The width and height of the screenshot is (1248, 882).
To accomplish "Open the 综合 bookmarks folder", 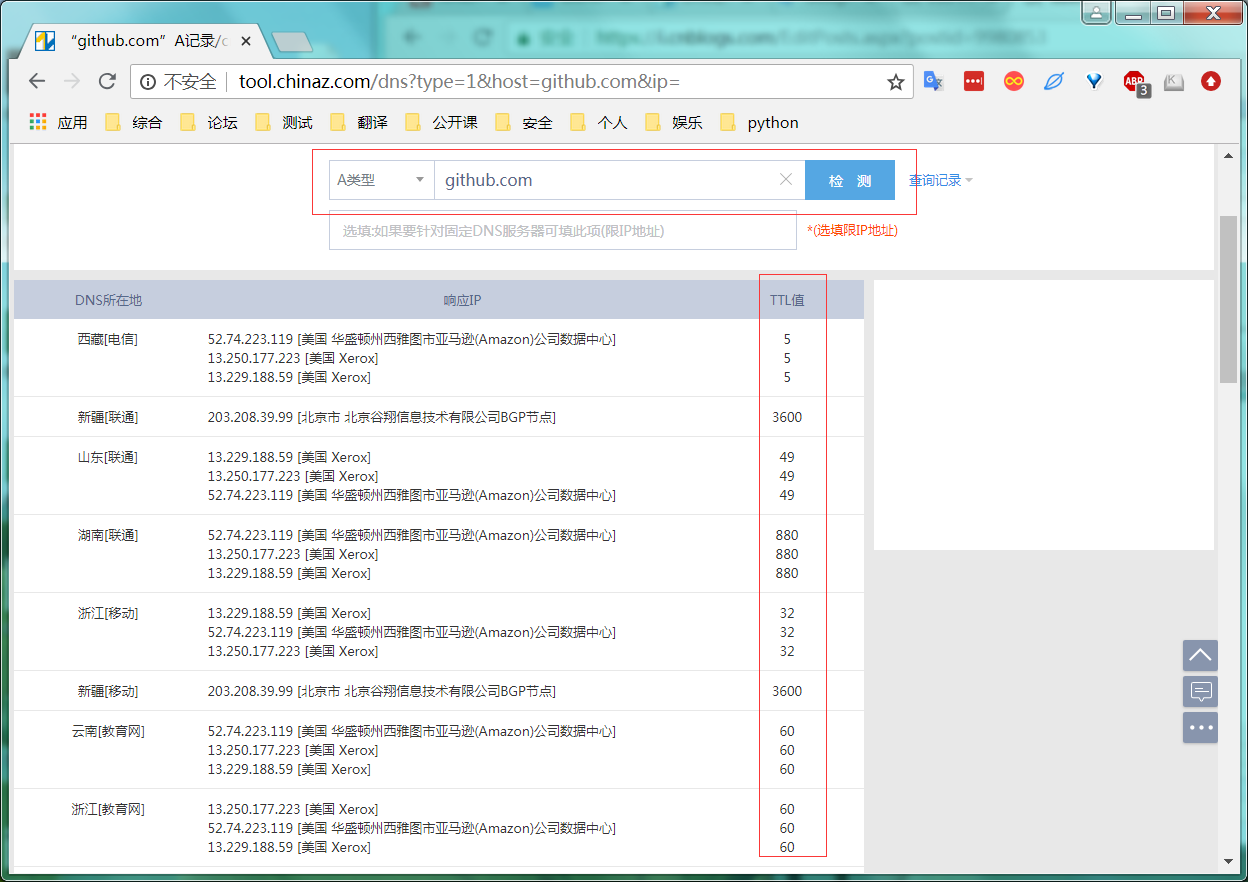I will pos(134,123).
